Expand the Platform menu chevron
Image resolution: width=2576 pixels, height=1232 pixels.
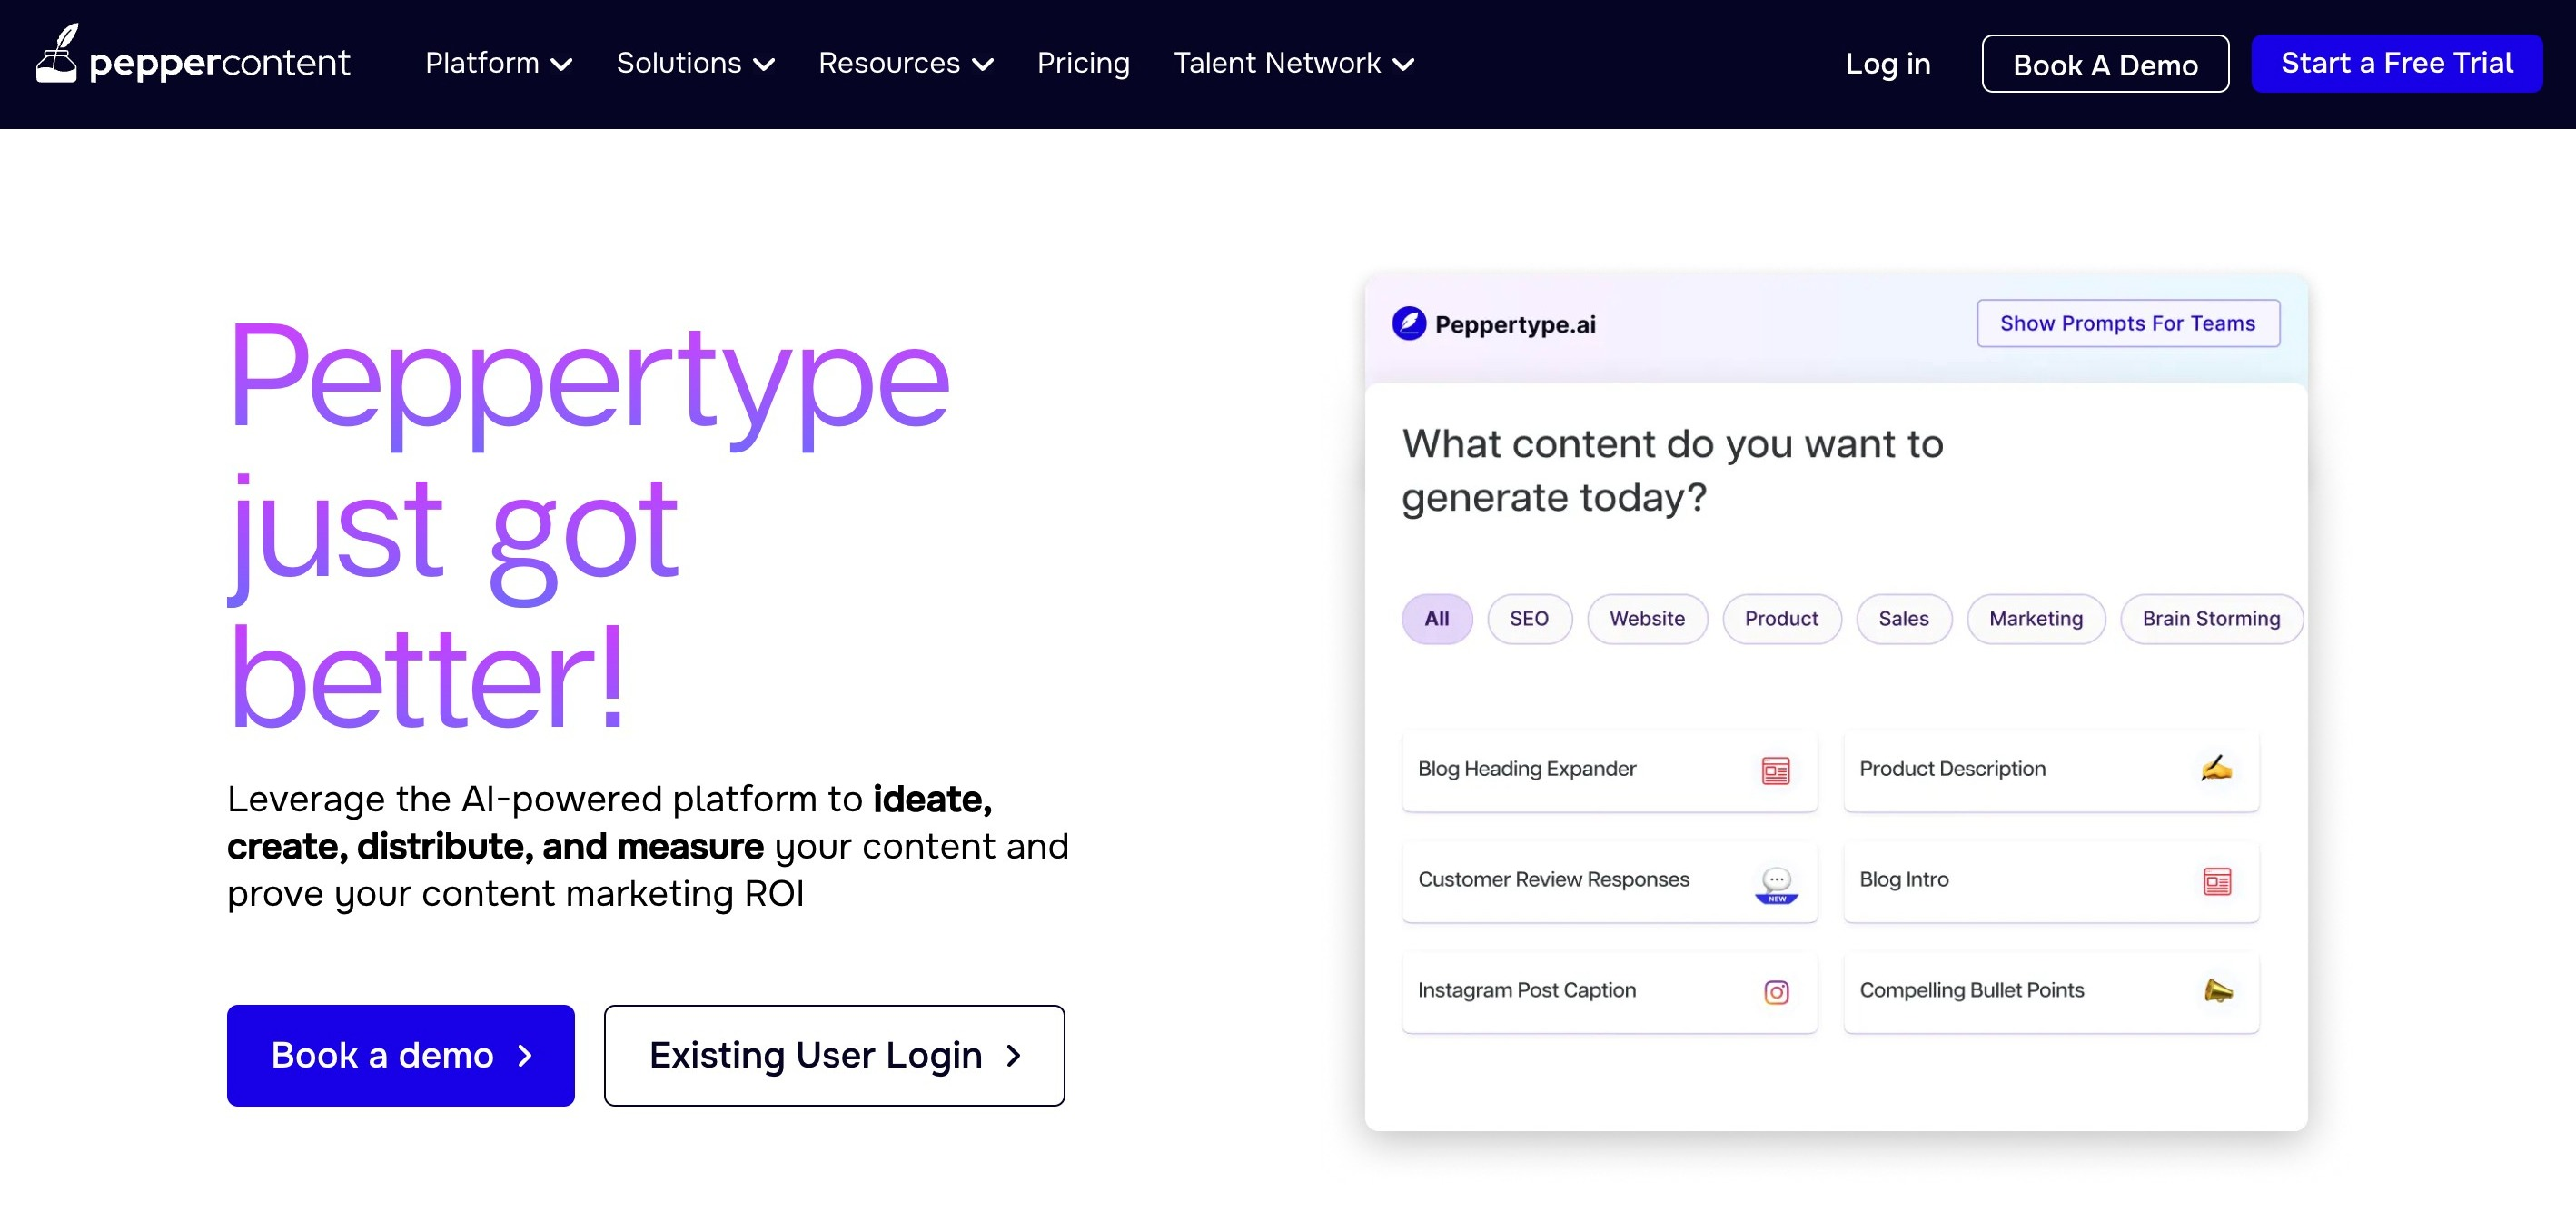coord(562,65)
